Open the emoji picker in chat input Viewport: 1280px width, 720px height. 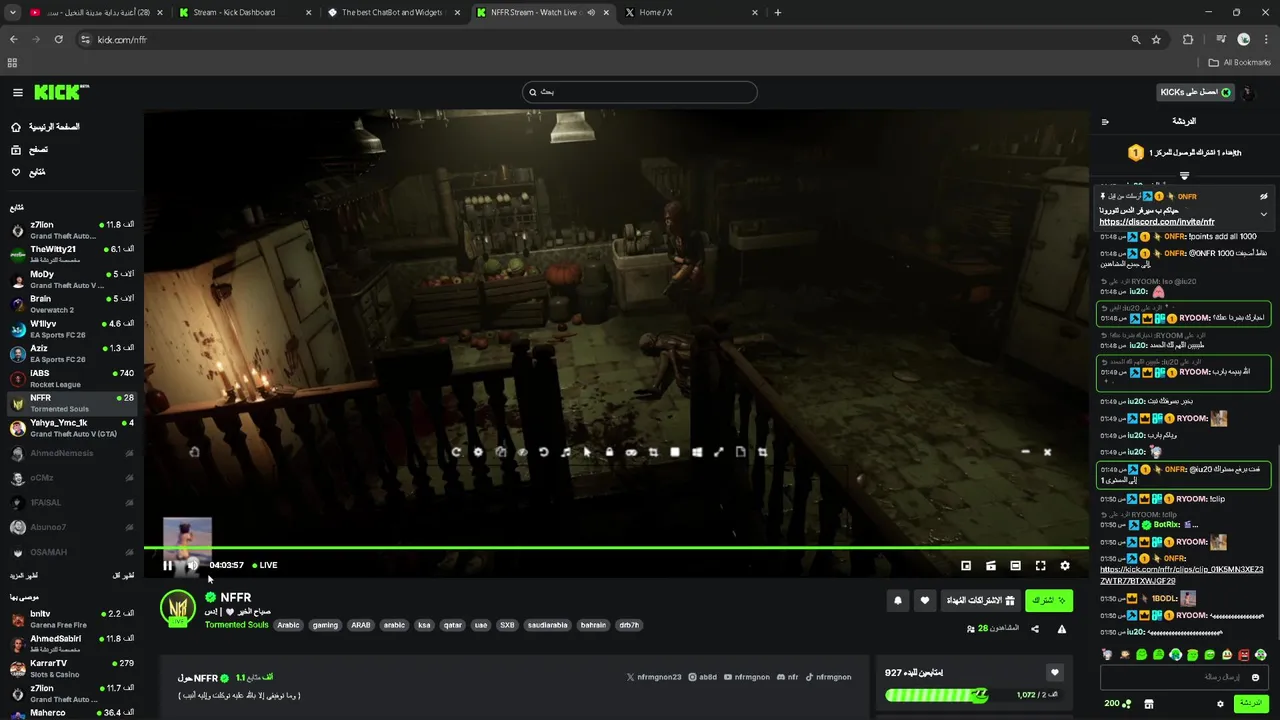1255,677
